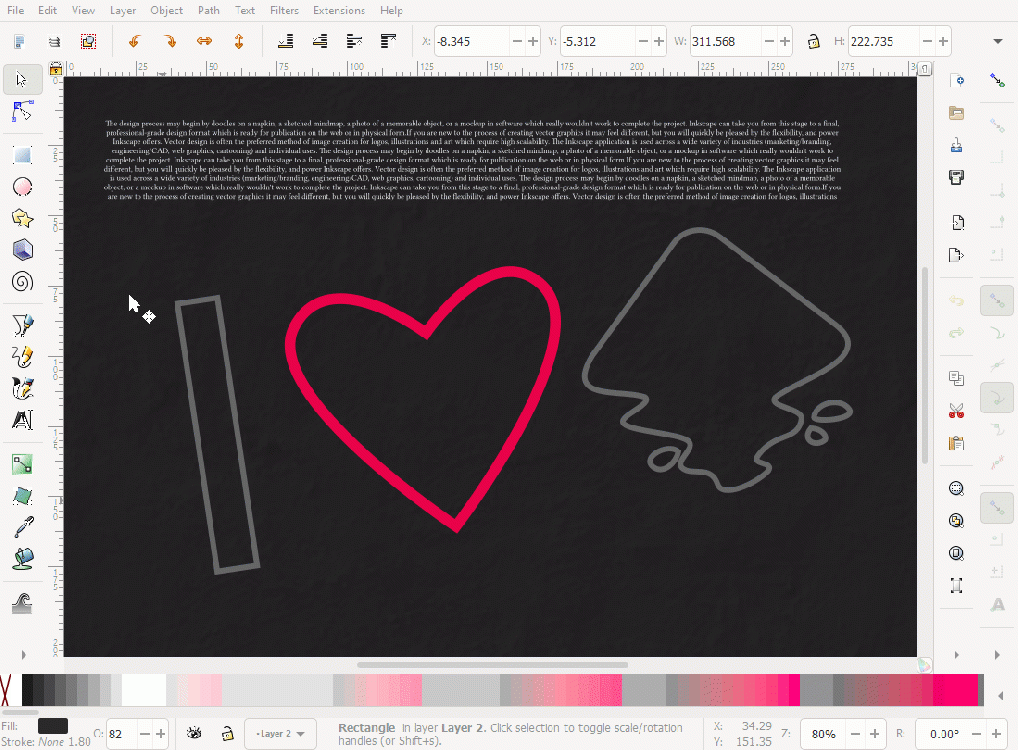Select the Spiral tool

pos(22,282)
